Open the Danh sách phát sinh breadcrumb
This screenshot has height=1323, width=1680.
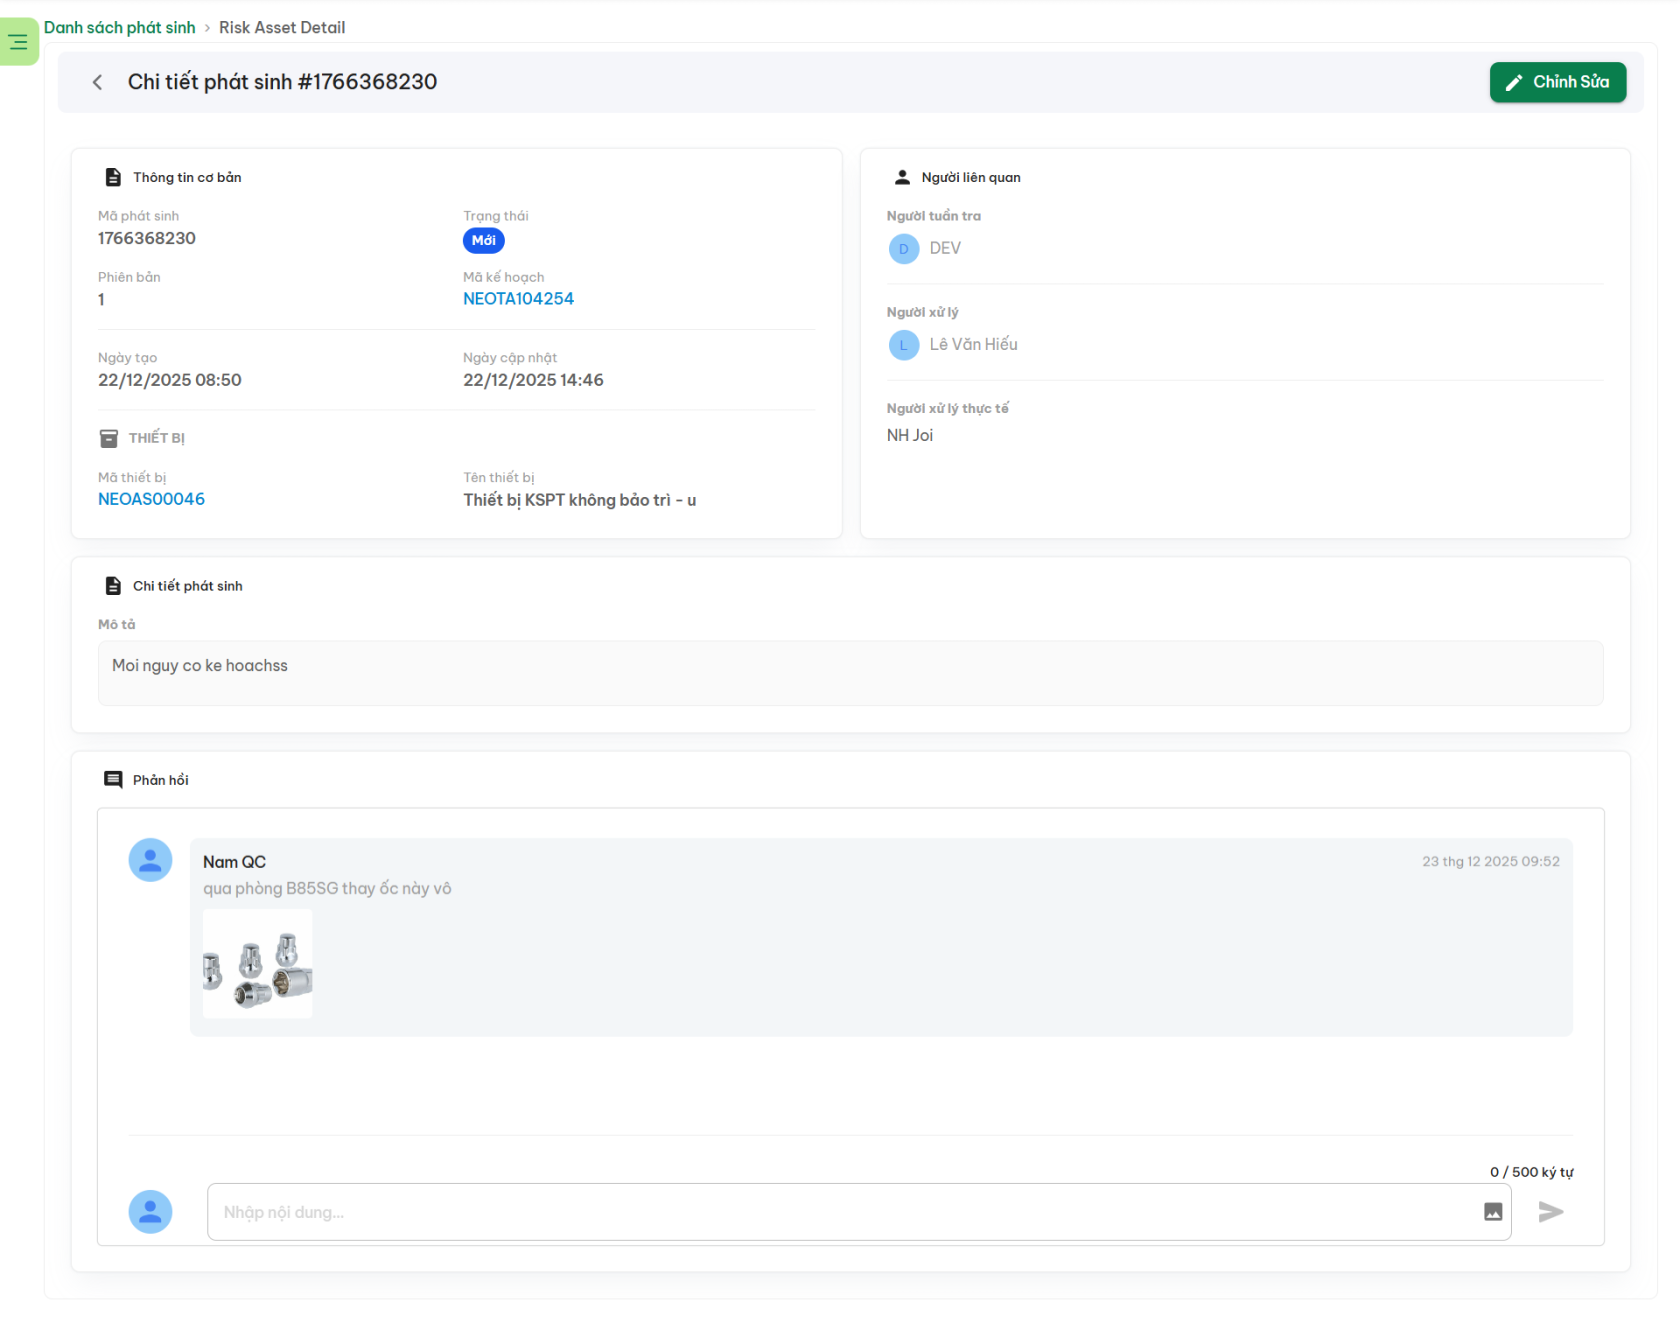119,27
